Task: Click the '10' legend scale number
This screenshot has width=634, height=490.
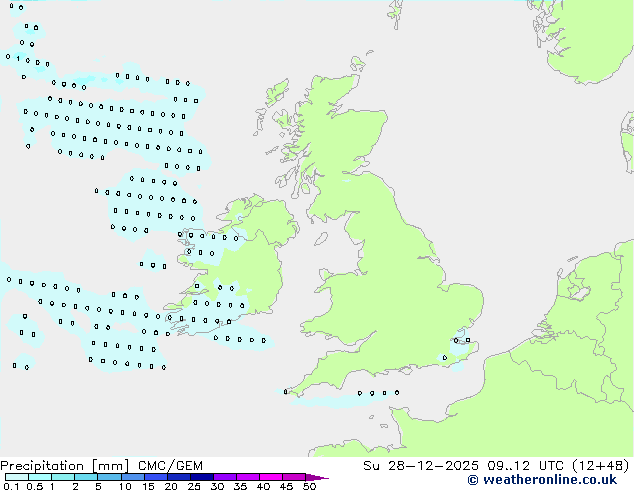Action: (125, 486)
